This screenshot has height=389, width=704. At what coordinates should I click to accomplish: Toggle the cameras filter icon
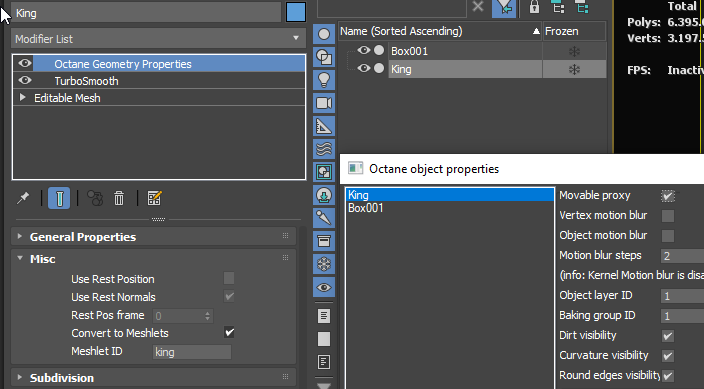coord(324,103)
